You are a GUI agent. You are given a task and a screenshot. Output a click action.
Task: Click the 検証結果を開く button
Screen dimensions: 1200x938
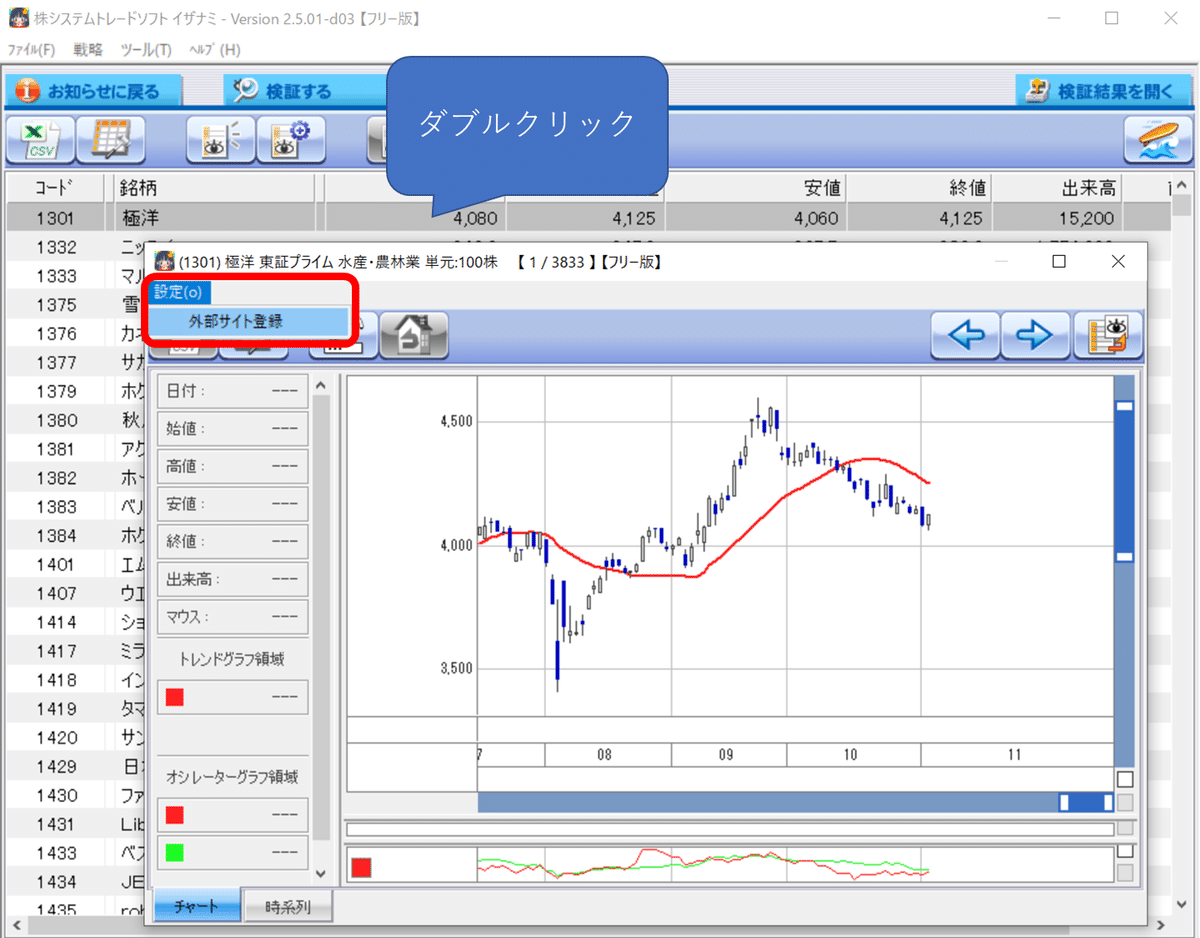tap(1105, 89)
